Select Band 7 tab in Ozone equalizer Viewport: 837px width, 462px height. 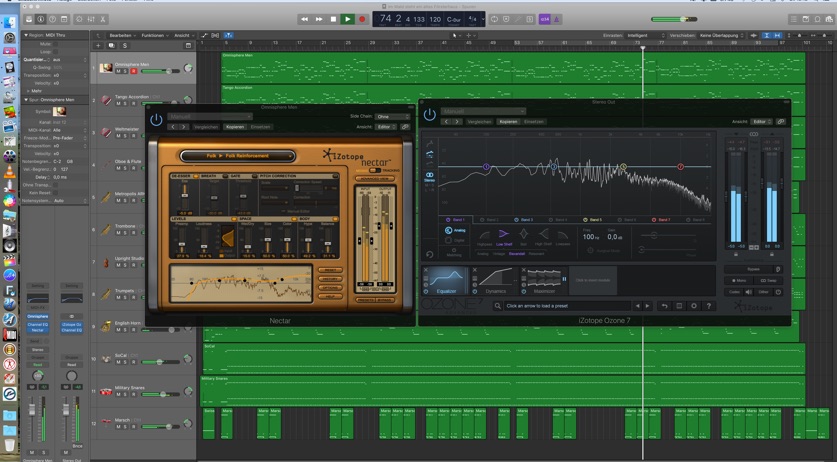661,220
